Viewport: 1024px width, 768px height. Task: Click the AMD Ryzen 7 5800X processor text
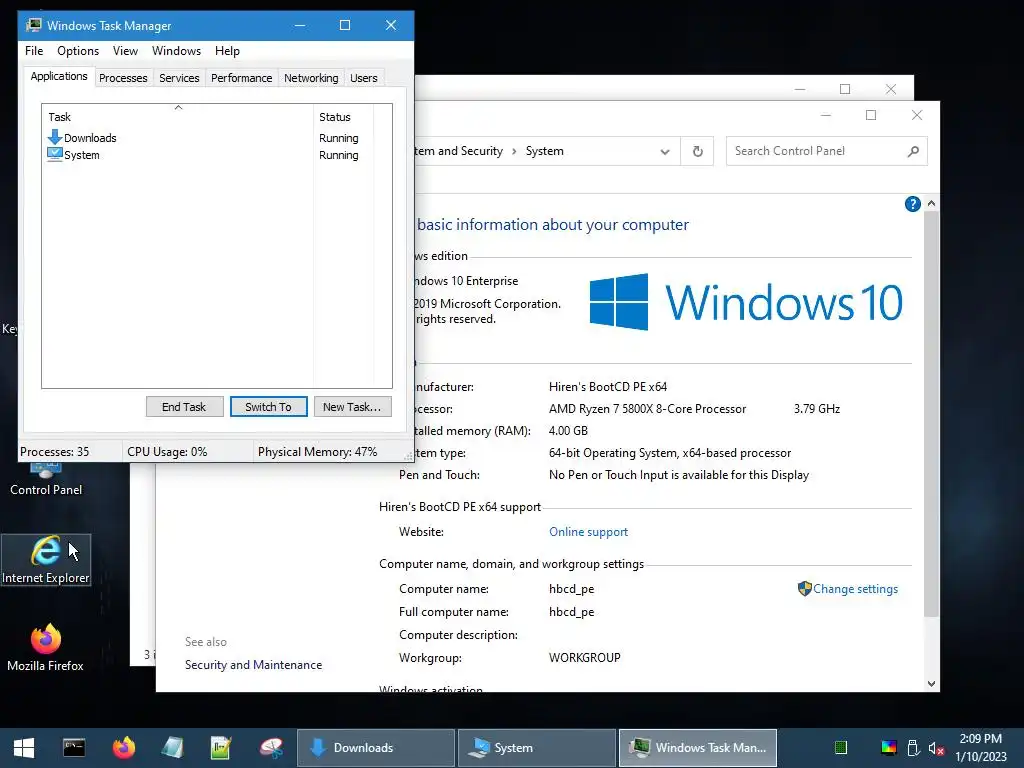click(x=647, y=409)
